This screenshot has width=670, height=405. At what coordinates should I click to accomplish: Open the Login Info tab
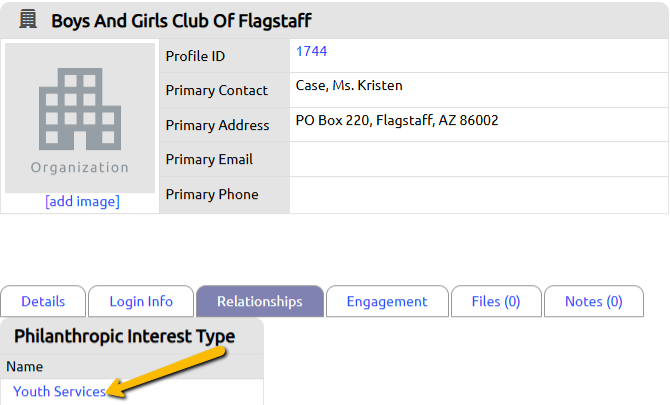tap(141, 301)
